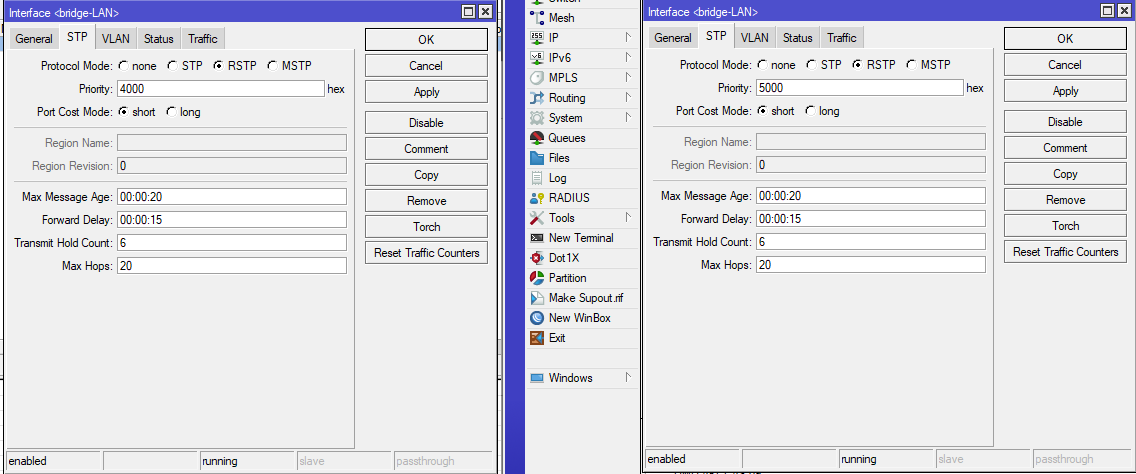
Task: Click Disable in the right window
Action: pos(1065,122)
